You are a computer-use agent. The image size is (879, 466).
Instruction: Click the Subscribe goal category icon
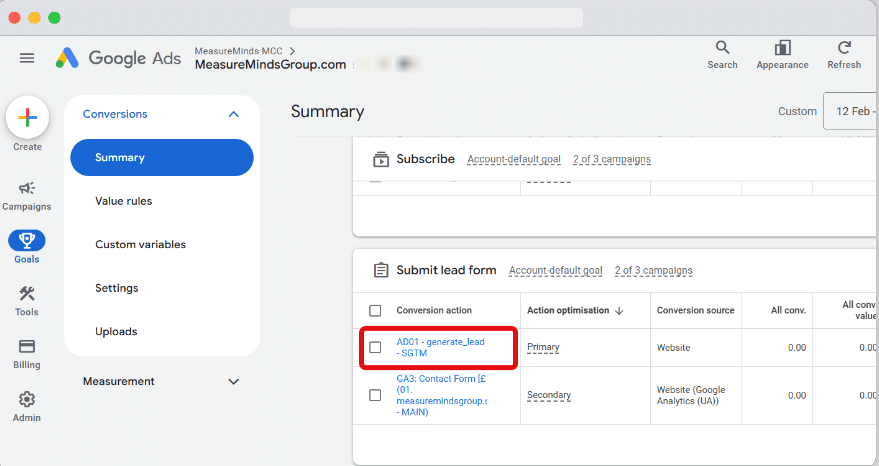(x=381, y=159)
